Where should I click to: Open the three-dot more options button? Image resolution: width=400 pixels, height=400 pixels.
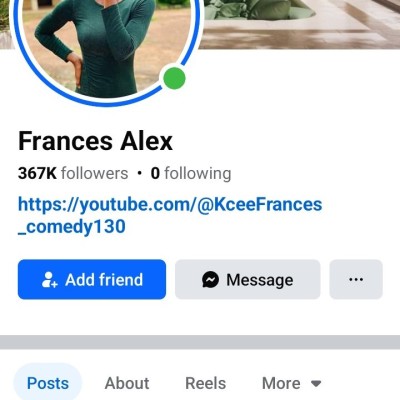tap(356, 279)
